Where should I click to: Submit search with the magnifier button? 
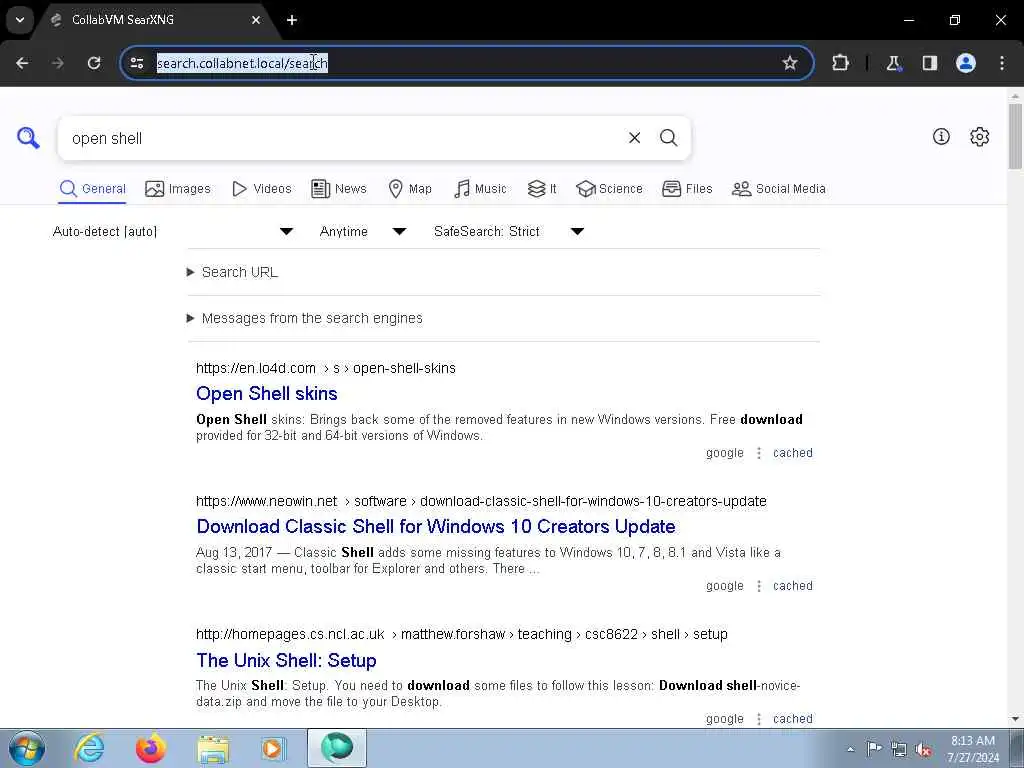click(x=668, y=138)
